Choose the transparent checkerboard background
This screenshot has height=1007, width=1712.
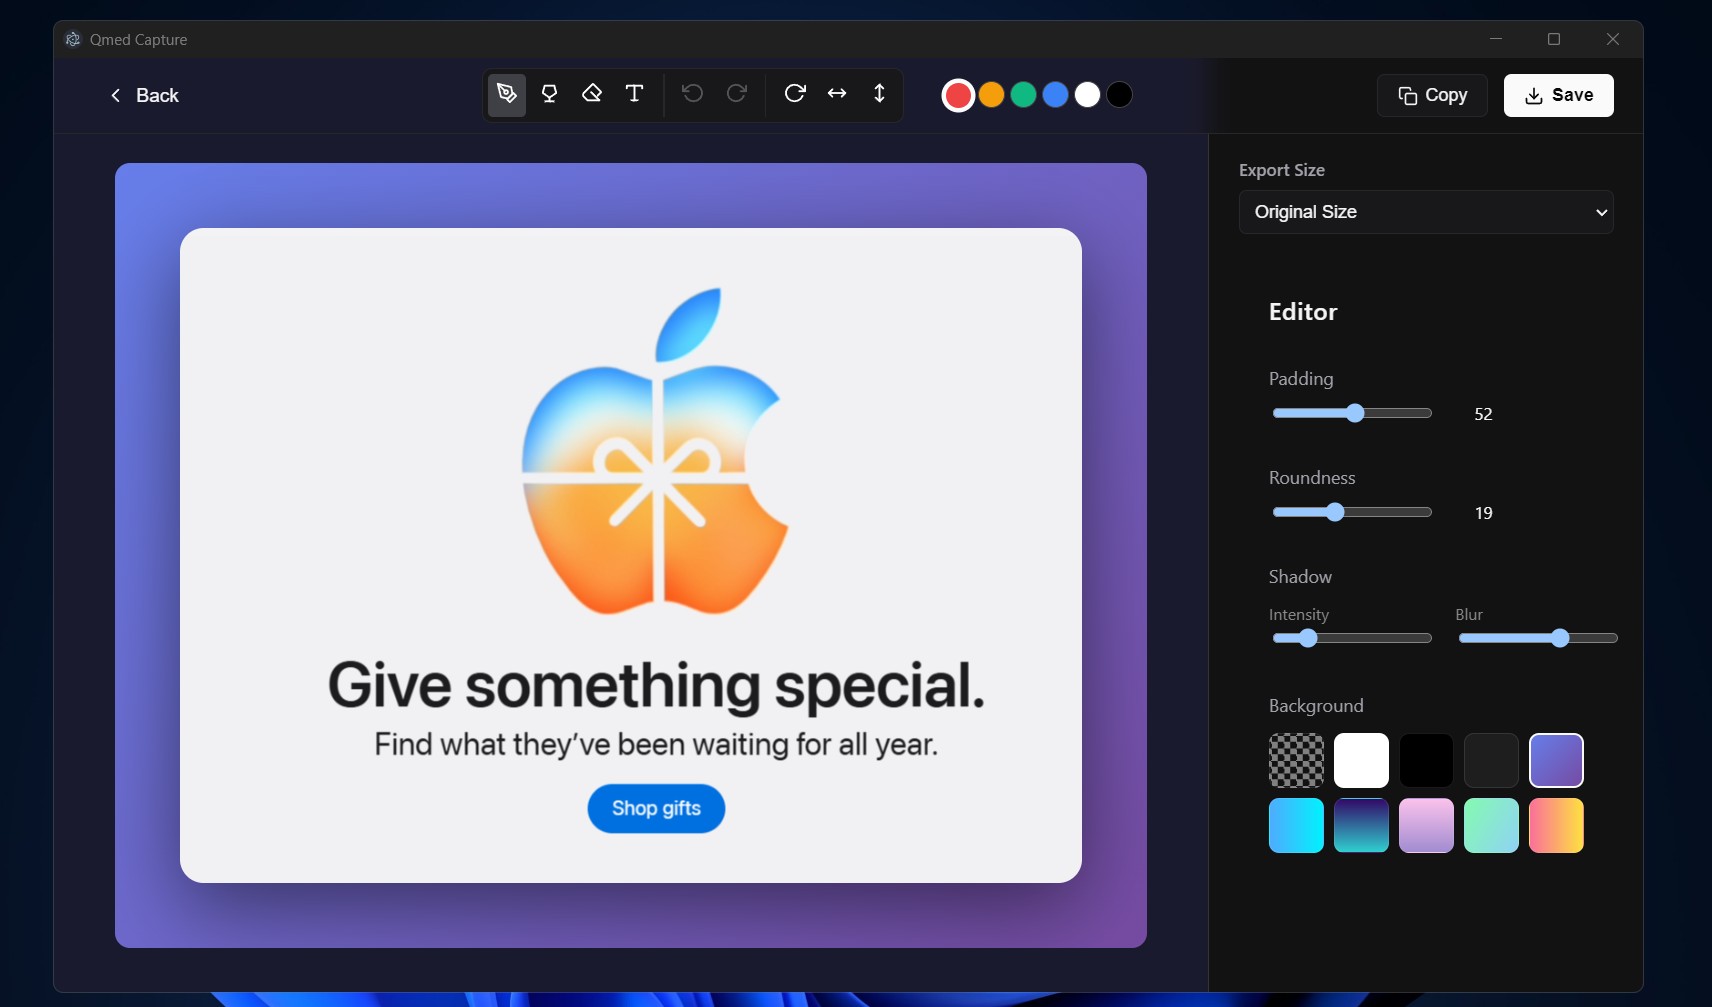coord(1296,760)
